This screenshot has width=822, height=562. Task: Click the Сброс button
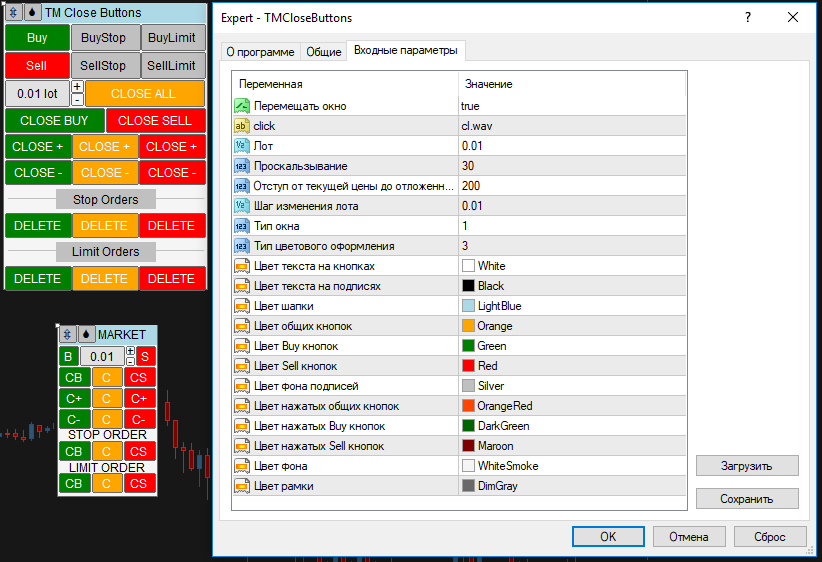(770, 536)
